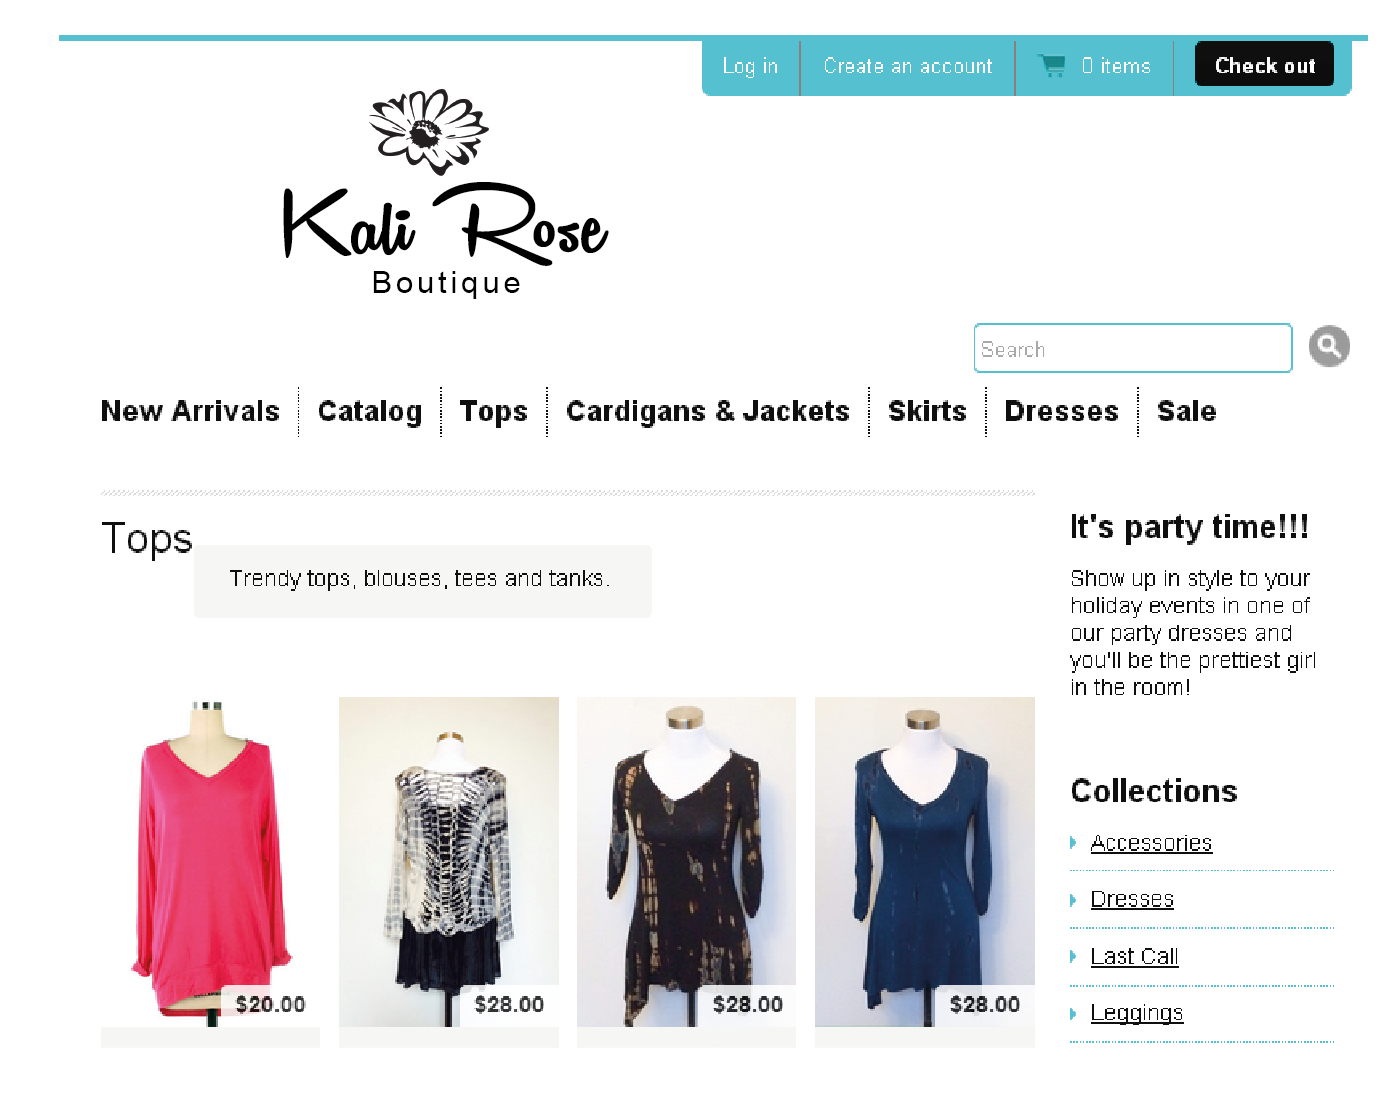Click the arrow bullet beside Accessories

point(1074,843)
